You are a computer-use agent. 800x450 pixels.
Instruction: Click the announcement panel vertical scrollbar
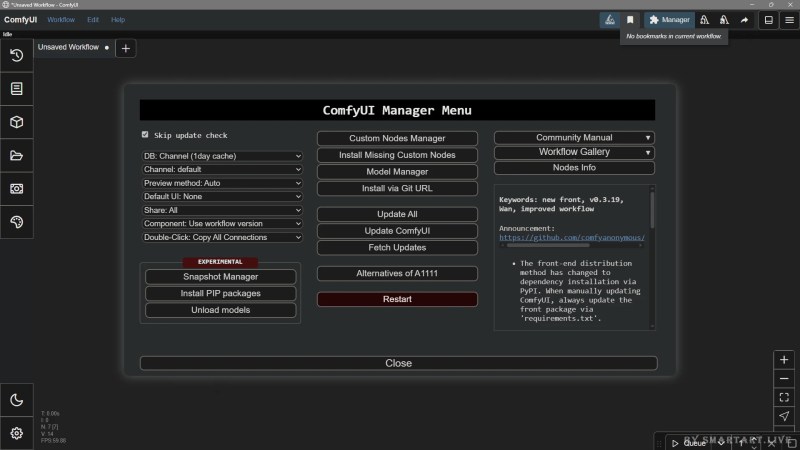pyautogui.click(x=652, y=209)
